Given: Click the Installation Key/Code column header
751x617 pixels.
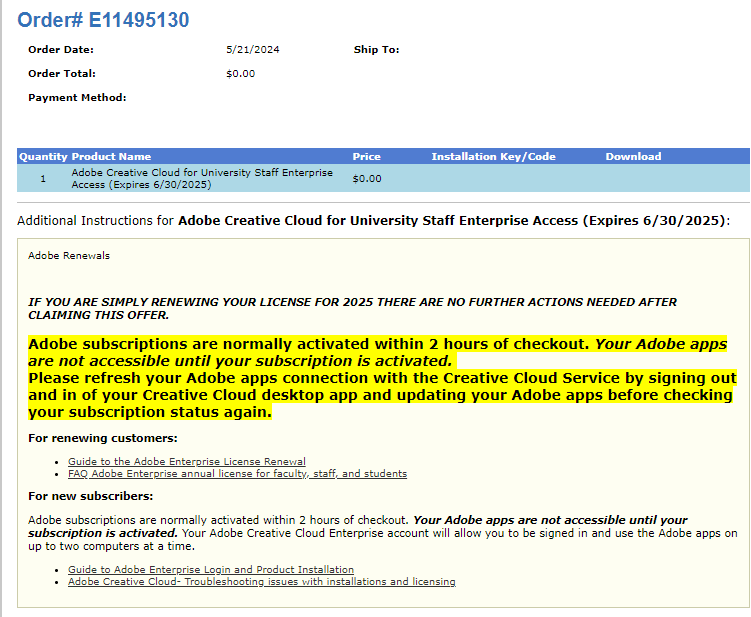Looking at the screenshot, I should [x=493, y=156].
